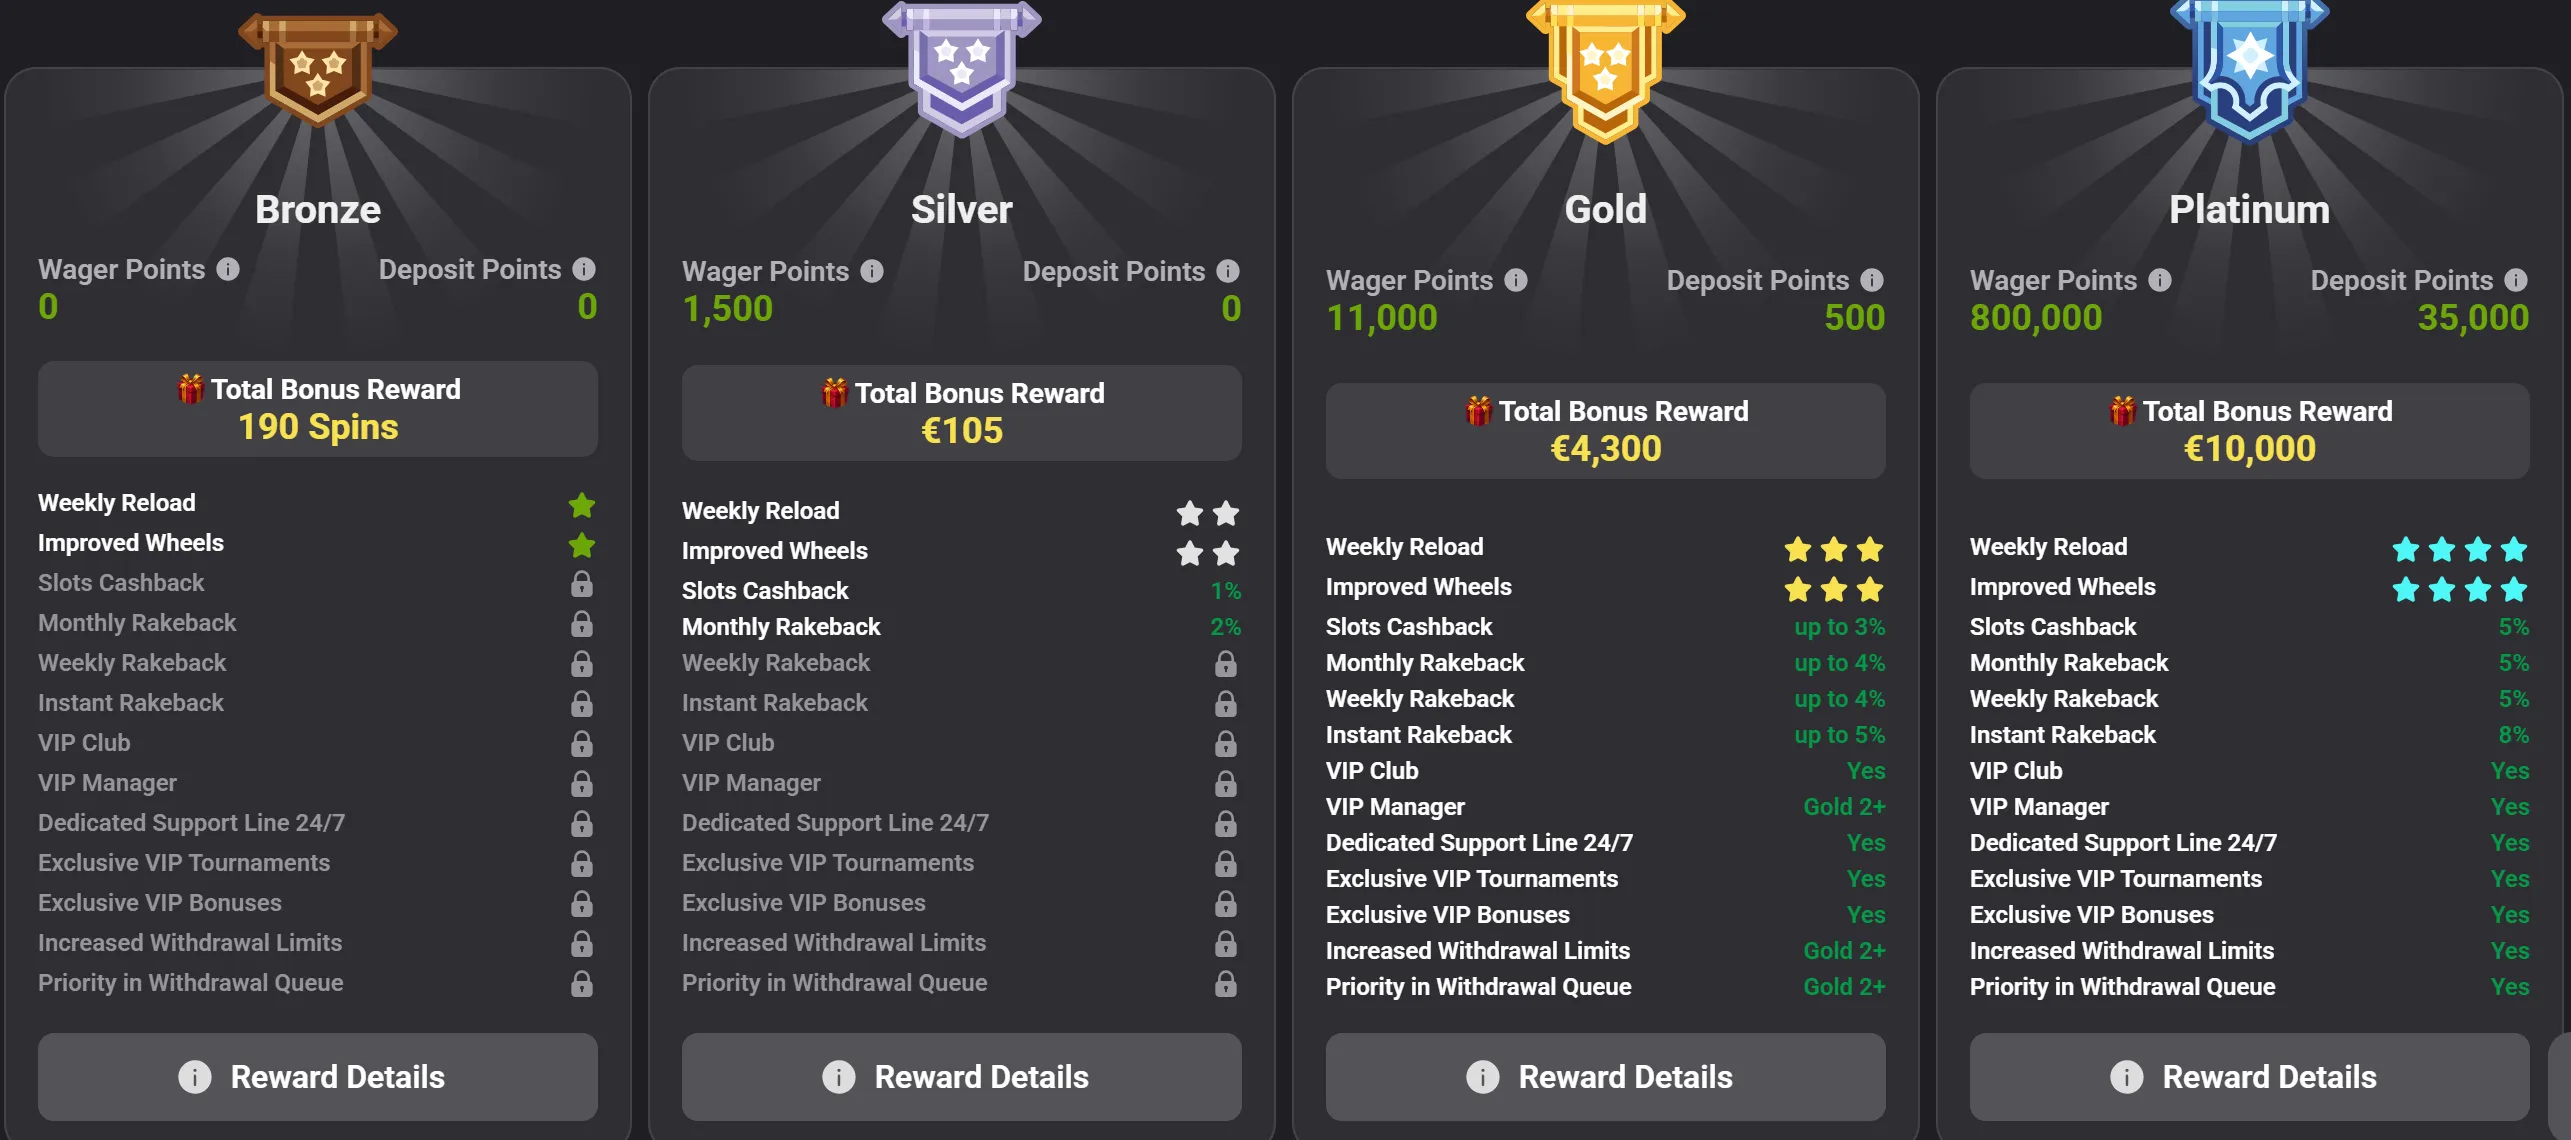Click the Gold tier heading
The width and height of the screenshot is (2571, 1140).
click(1606, 210)
